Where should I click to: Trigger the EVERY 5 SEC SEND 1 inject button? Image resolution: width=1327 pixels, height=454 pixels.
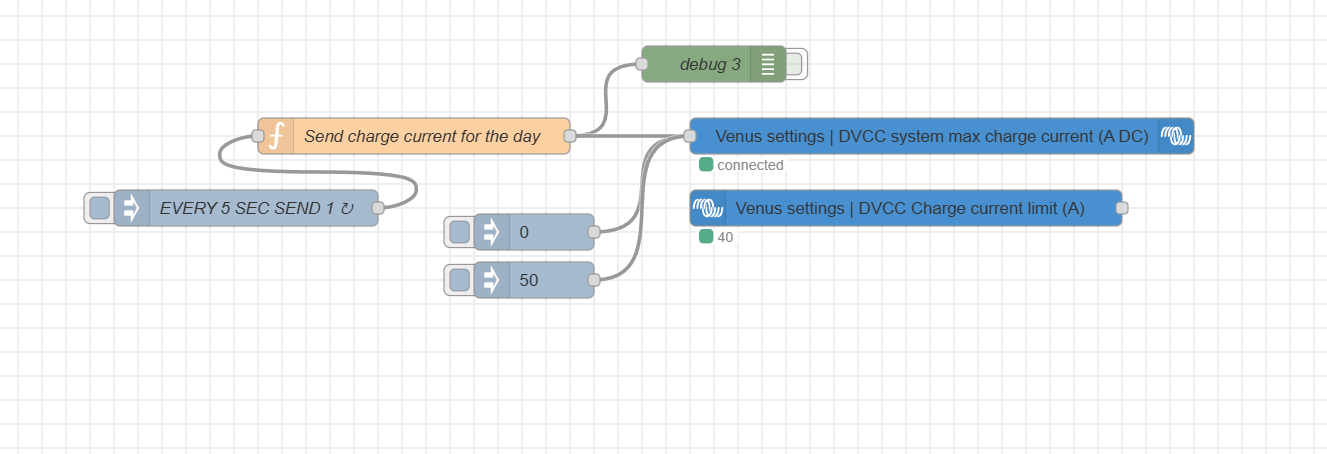[99, 208]
